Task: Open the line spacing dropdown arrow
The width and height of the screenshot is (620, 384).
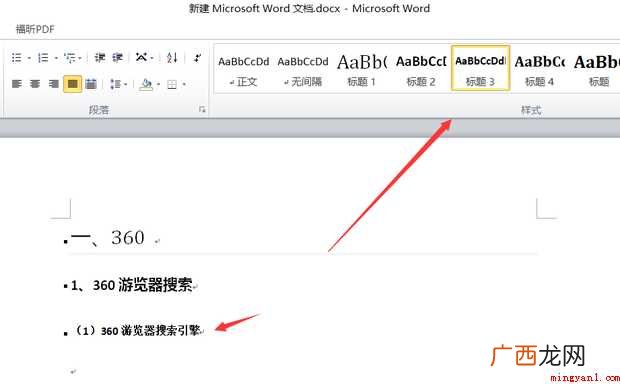Action: [126, 84]
